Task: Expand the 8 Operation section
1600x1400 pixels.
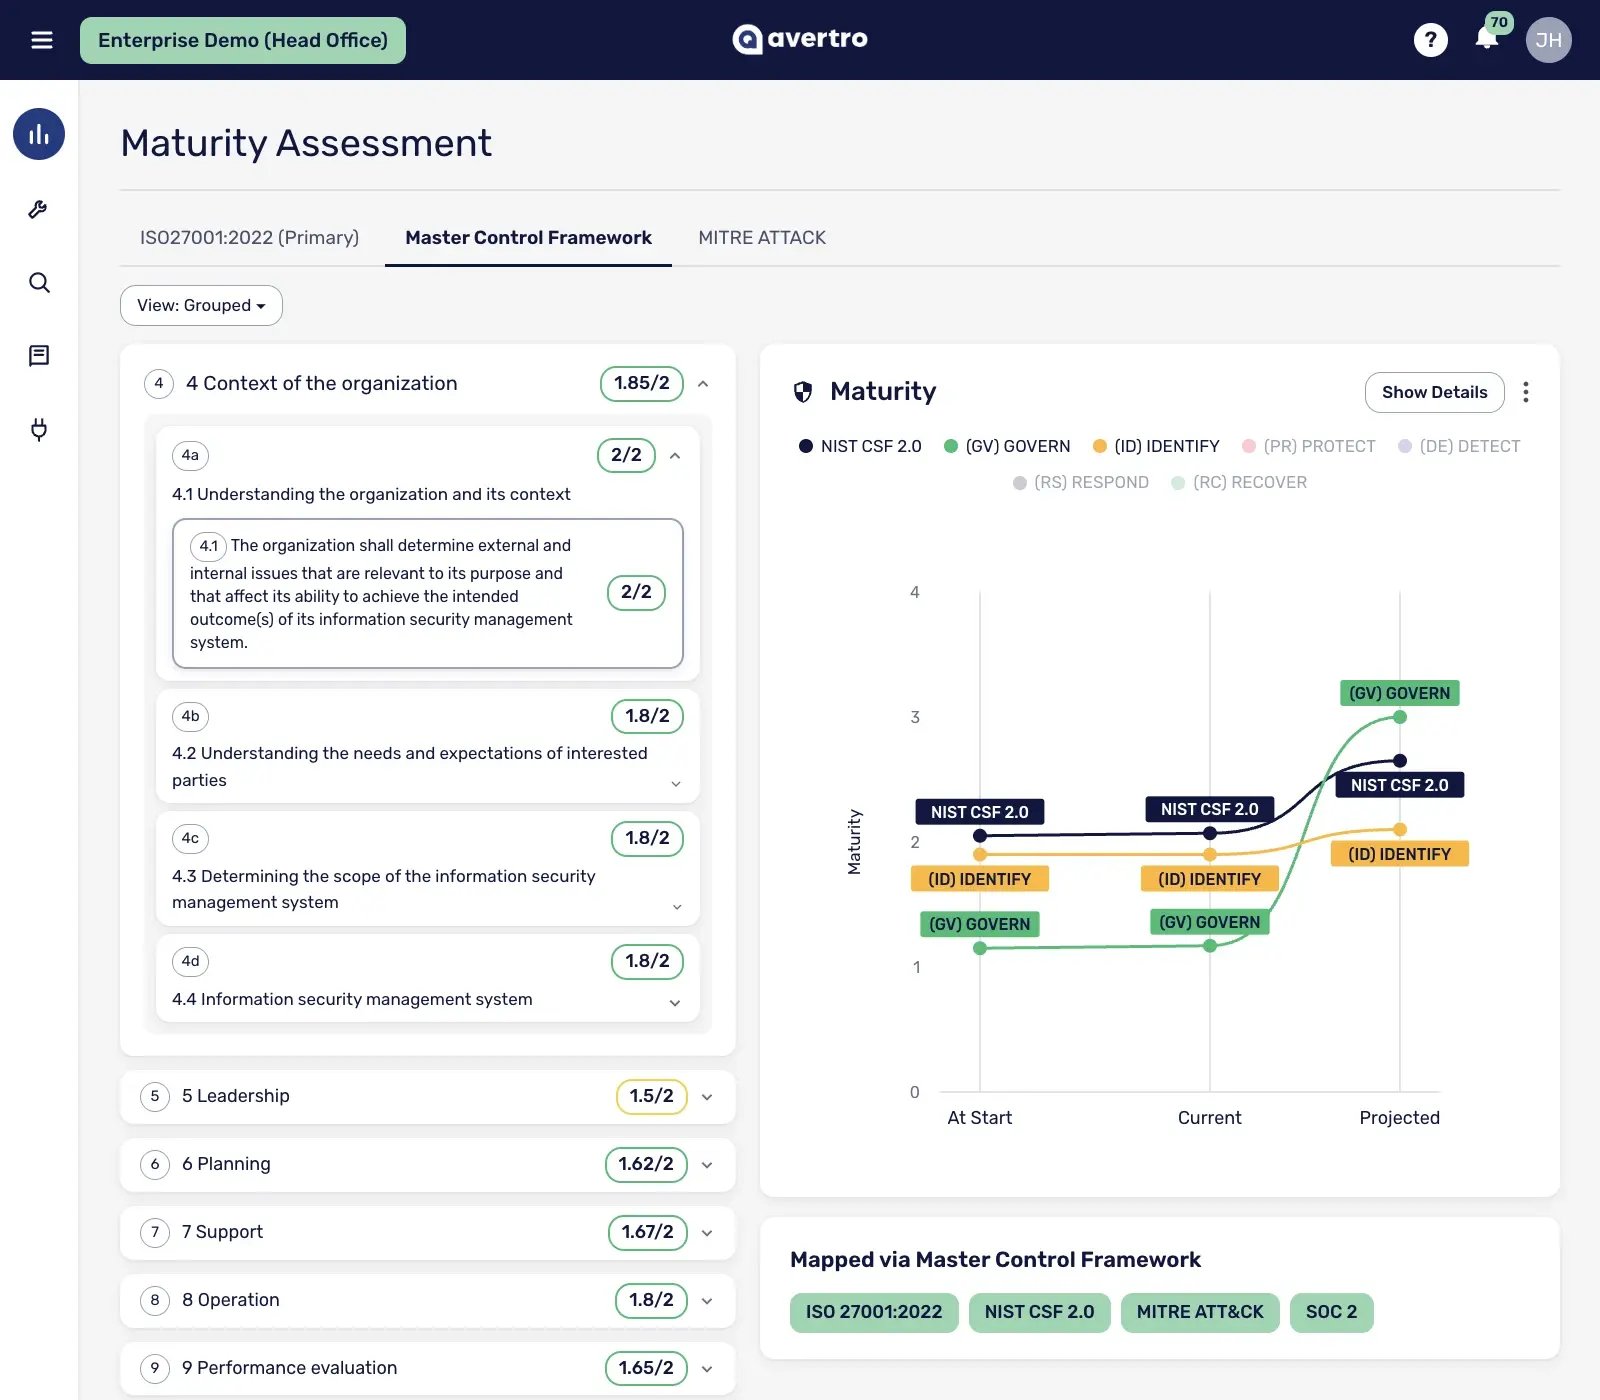Action: click(707, 1301)
